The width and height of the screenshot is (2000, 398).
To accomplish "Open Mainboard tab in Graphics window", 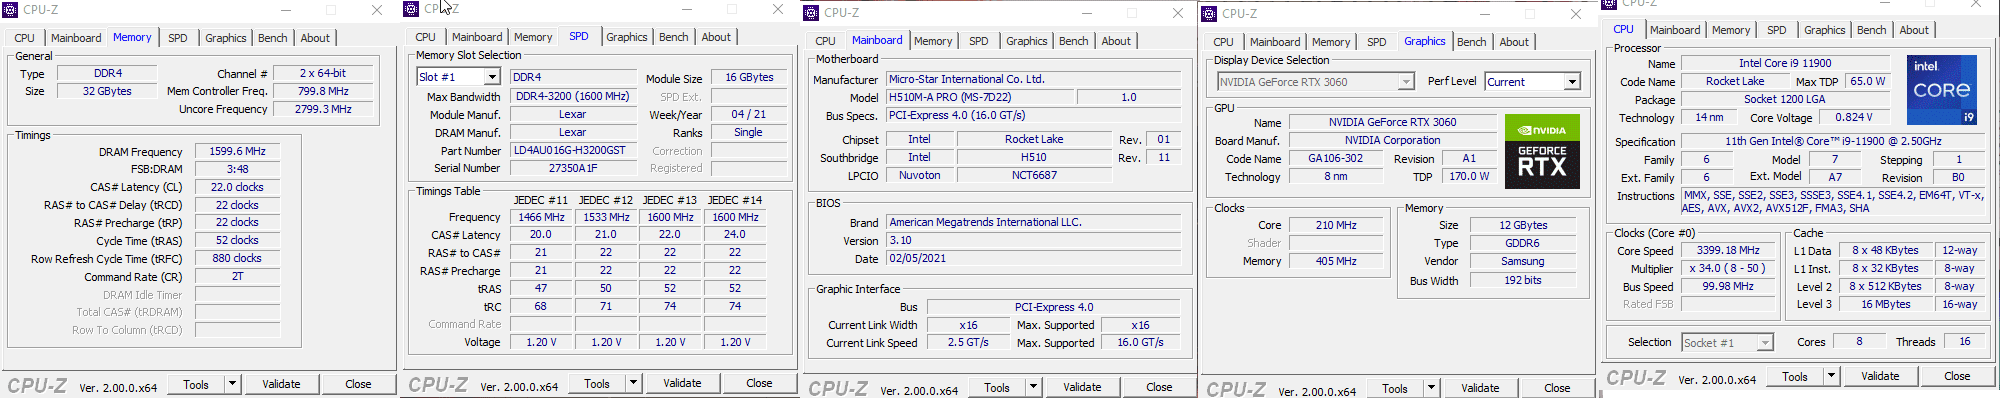I will click(x=1275, y=42).
